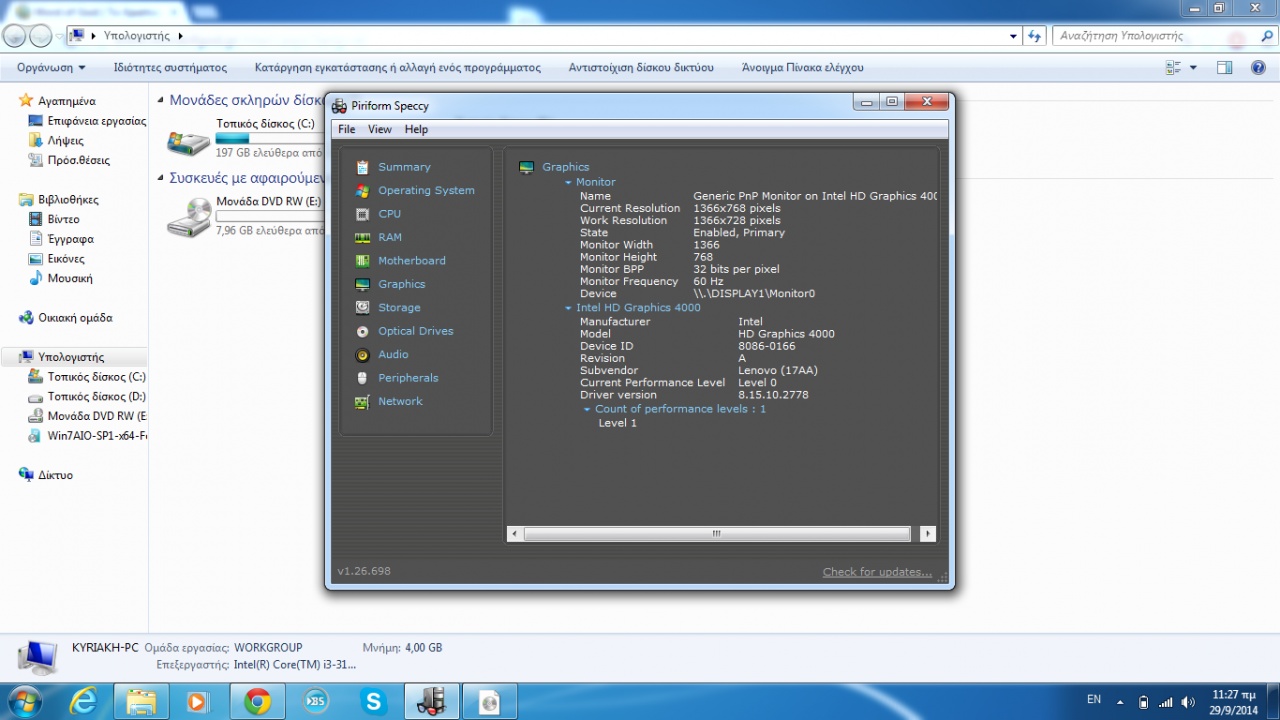Open the Οργάνωση dropdown in Explorer toolbar
The height and width of the screenshot is (720, 1280).
click(51, 67)
